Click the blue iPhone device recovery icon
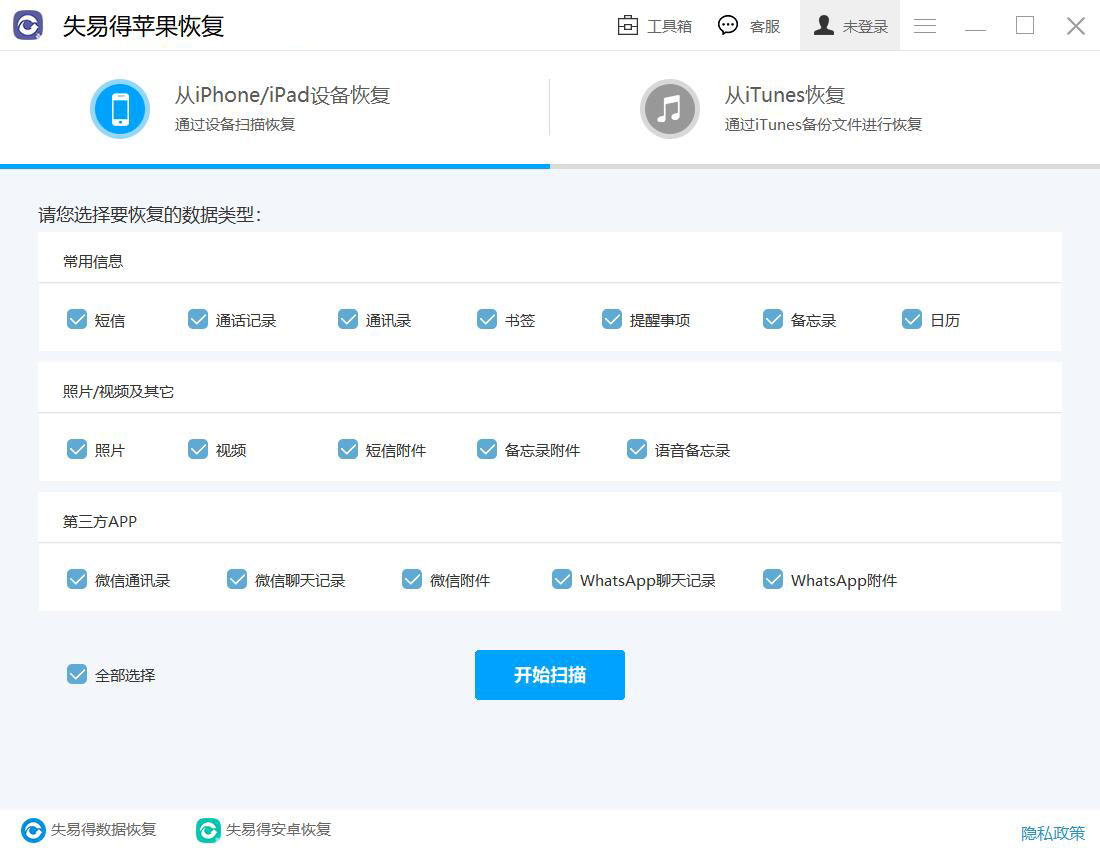Image resolution: width=1100 pixels, height=850 pixels. pos(120,109)
